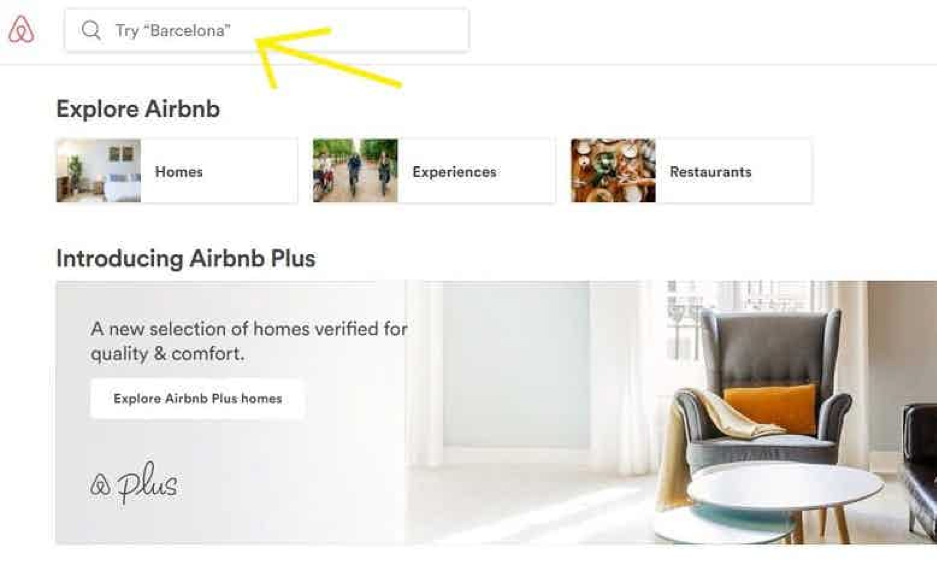937x570 pixels.
Task: Click the Experiences label text
Action: coord(454,172)
